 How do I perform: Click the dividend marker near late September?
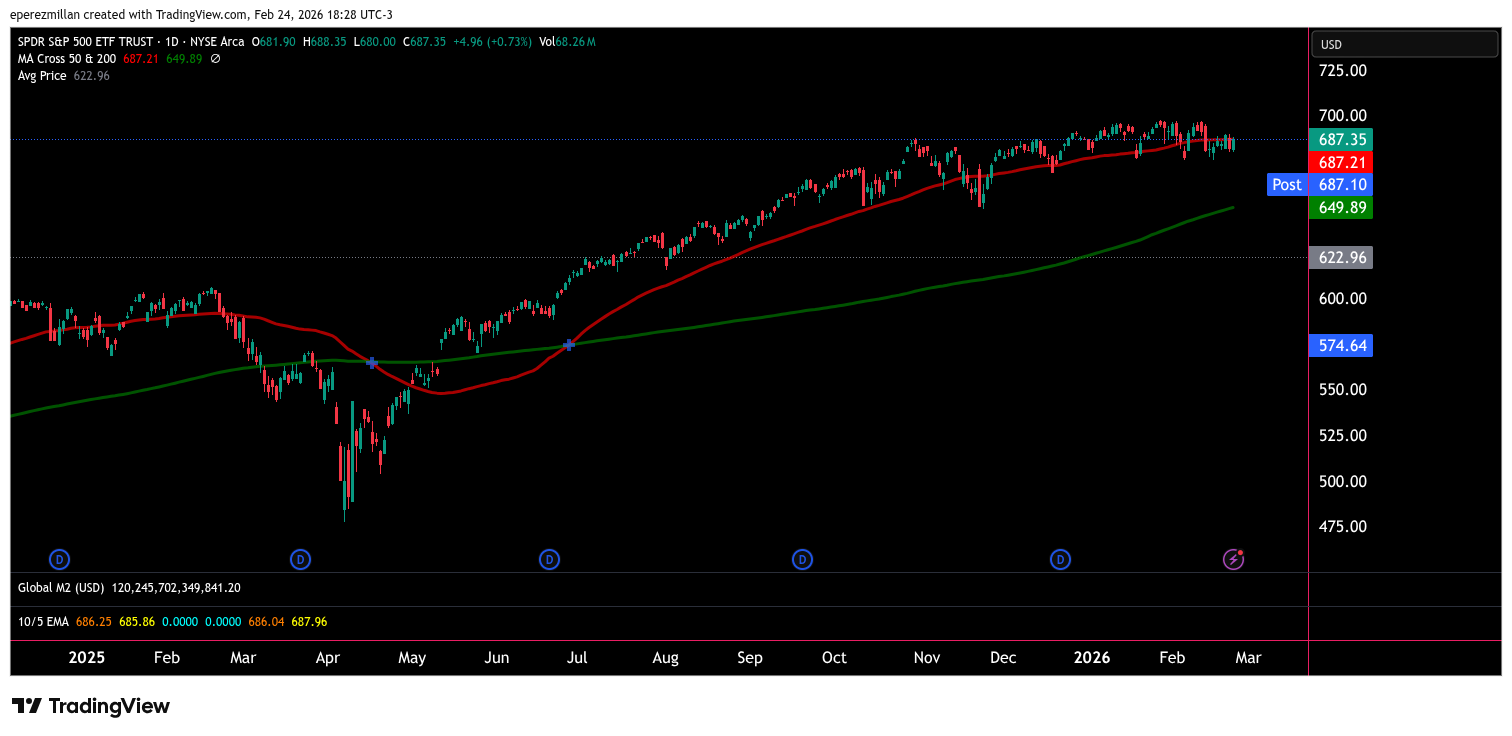pos(802,559)
